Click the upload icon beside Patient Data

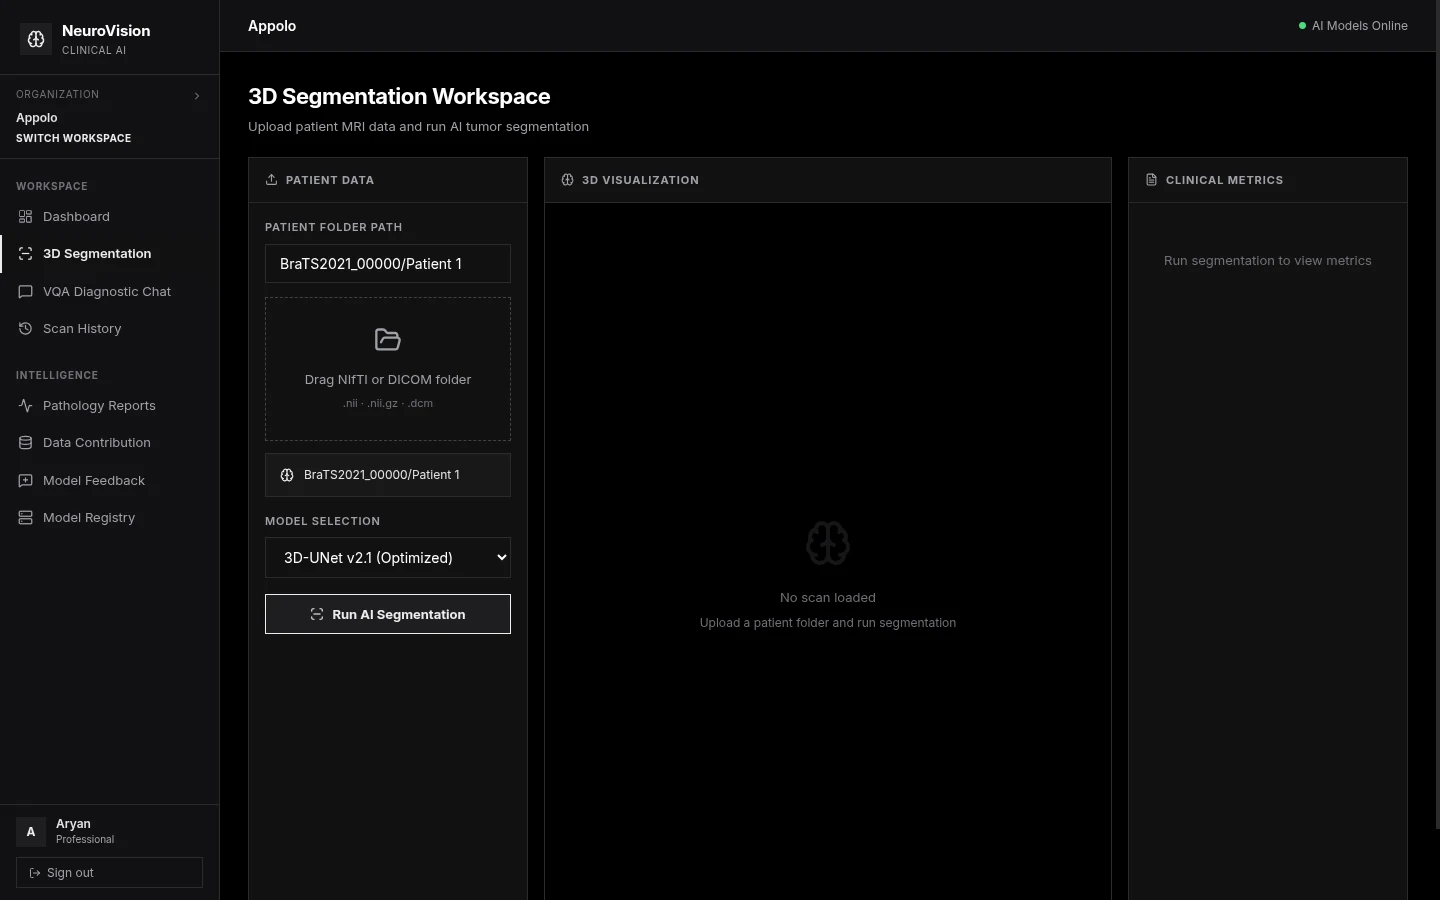click(x=271, y=180)
